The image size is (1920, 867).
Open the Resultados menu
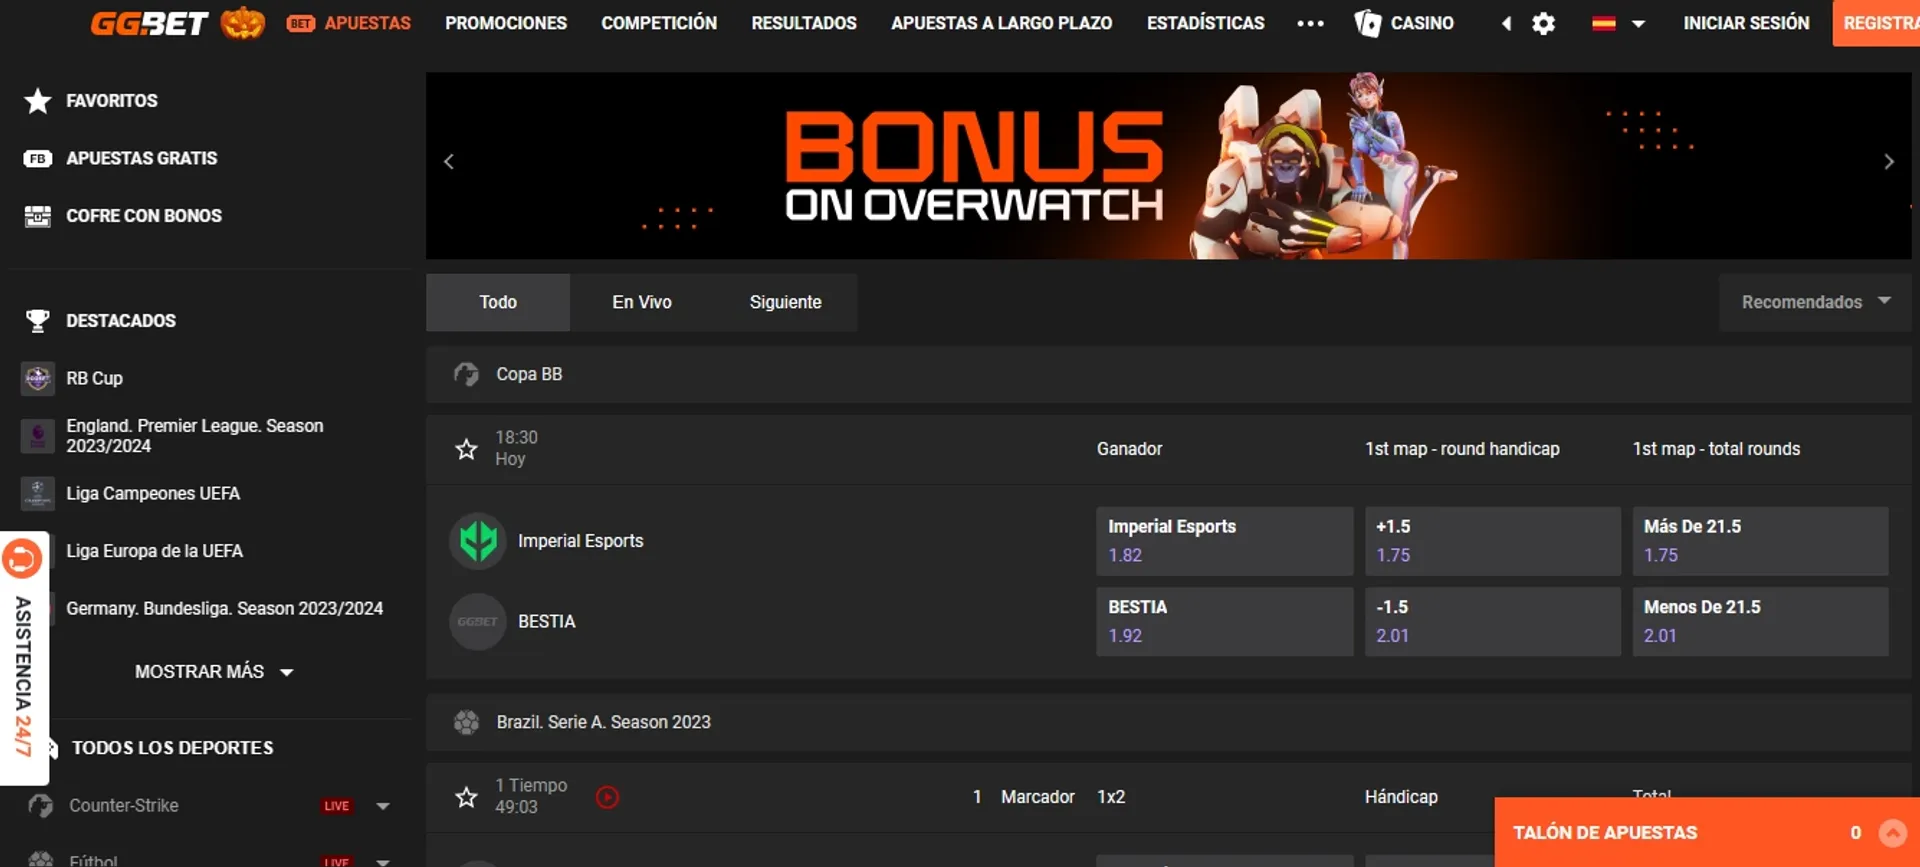(804, 23)
